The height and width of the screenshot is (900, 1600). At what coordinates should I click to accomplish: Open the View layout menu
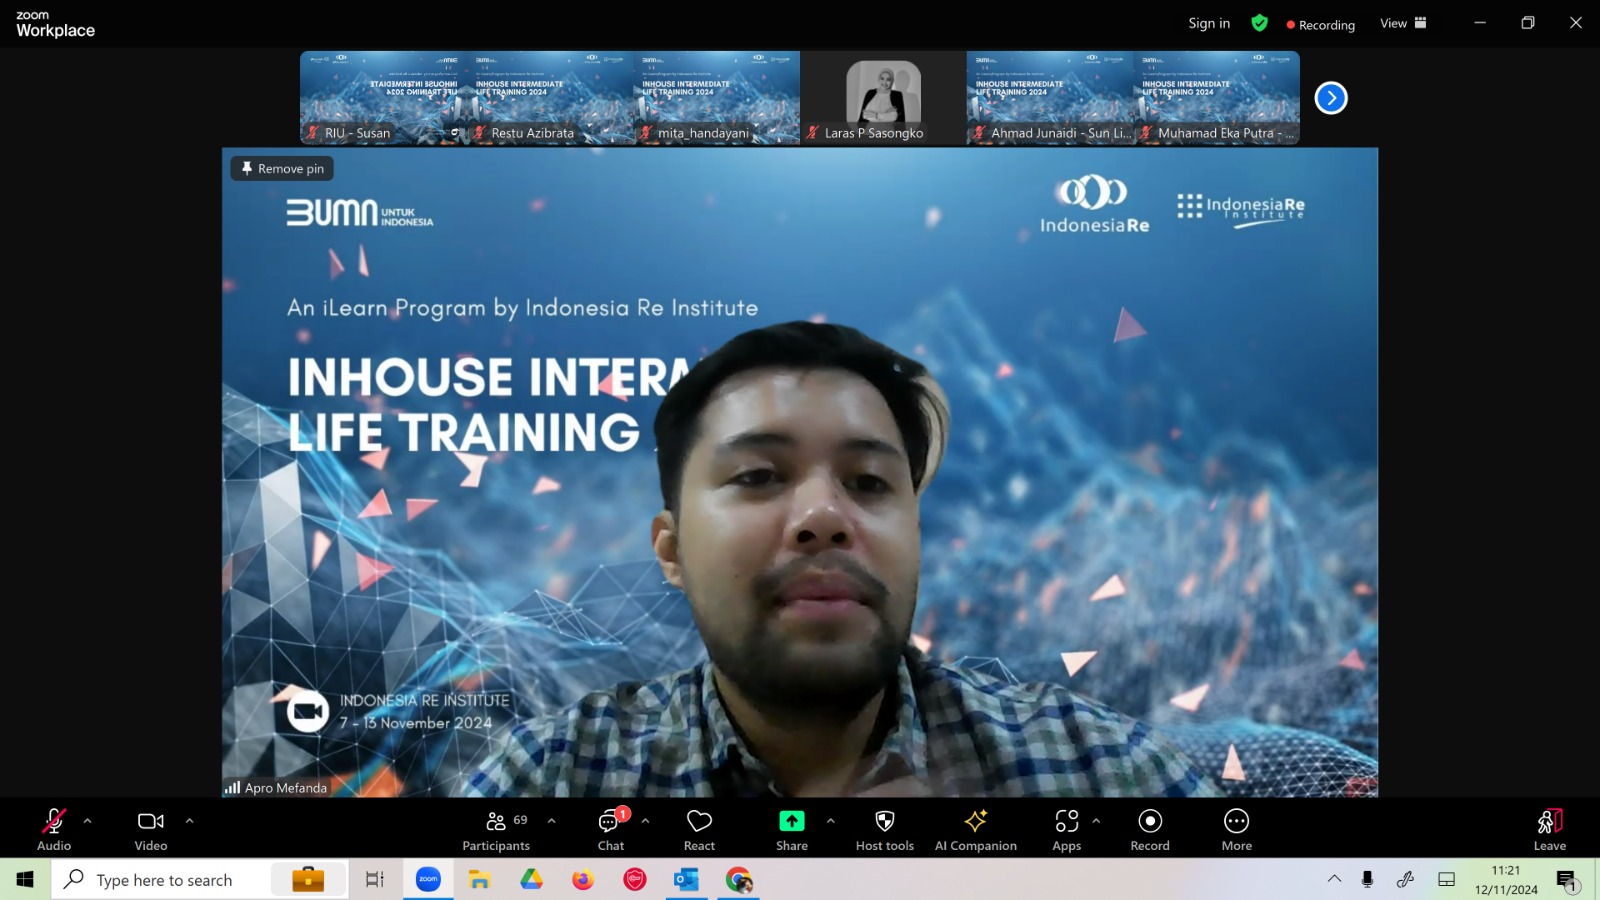(1404, 23)
